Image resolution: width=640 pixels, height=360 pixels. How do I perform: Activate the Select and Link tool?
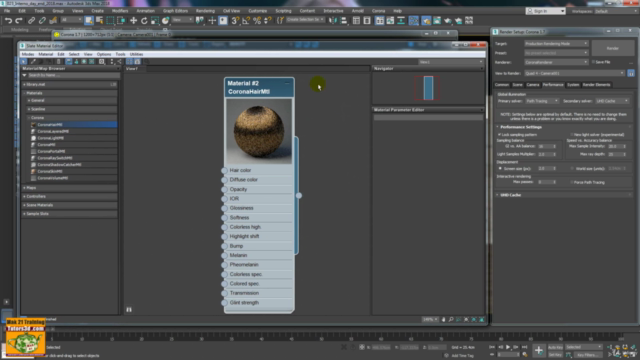click(x=31, y=20)
